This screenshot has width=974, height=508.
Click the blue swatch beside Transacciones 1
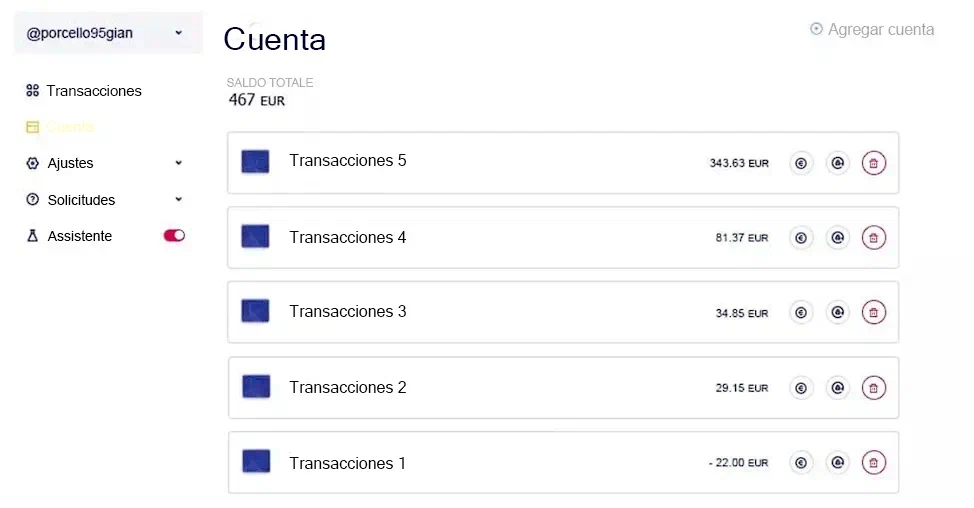(x=256, y=461)
